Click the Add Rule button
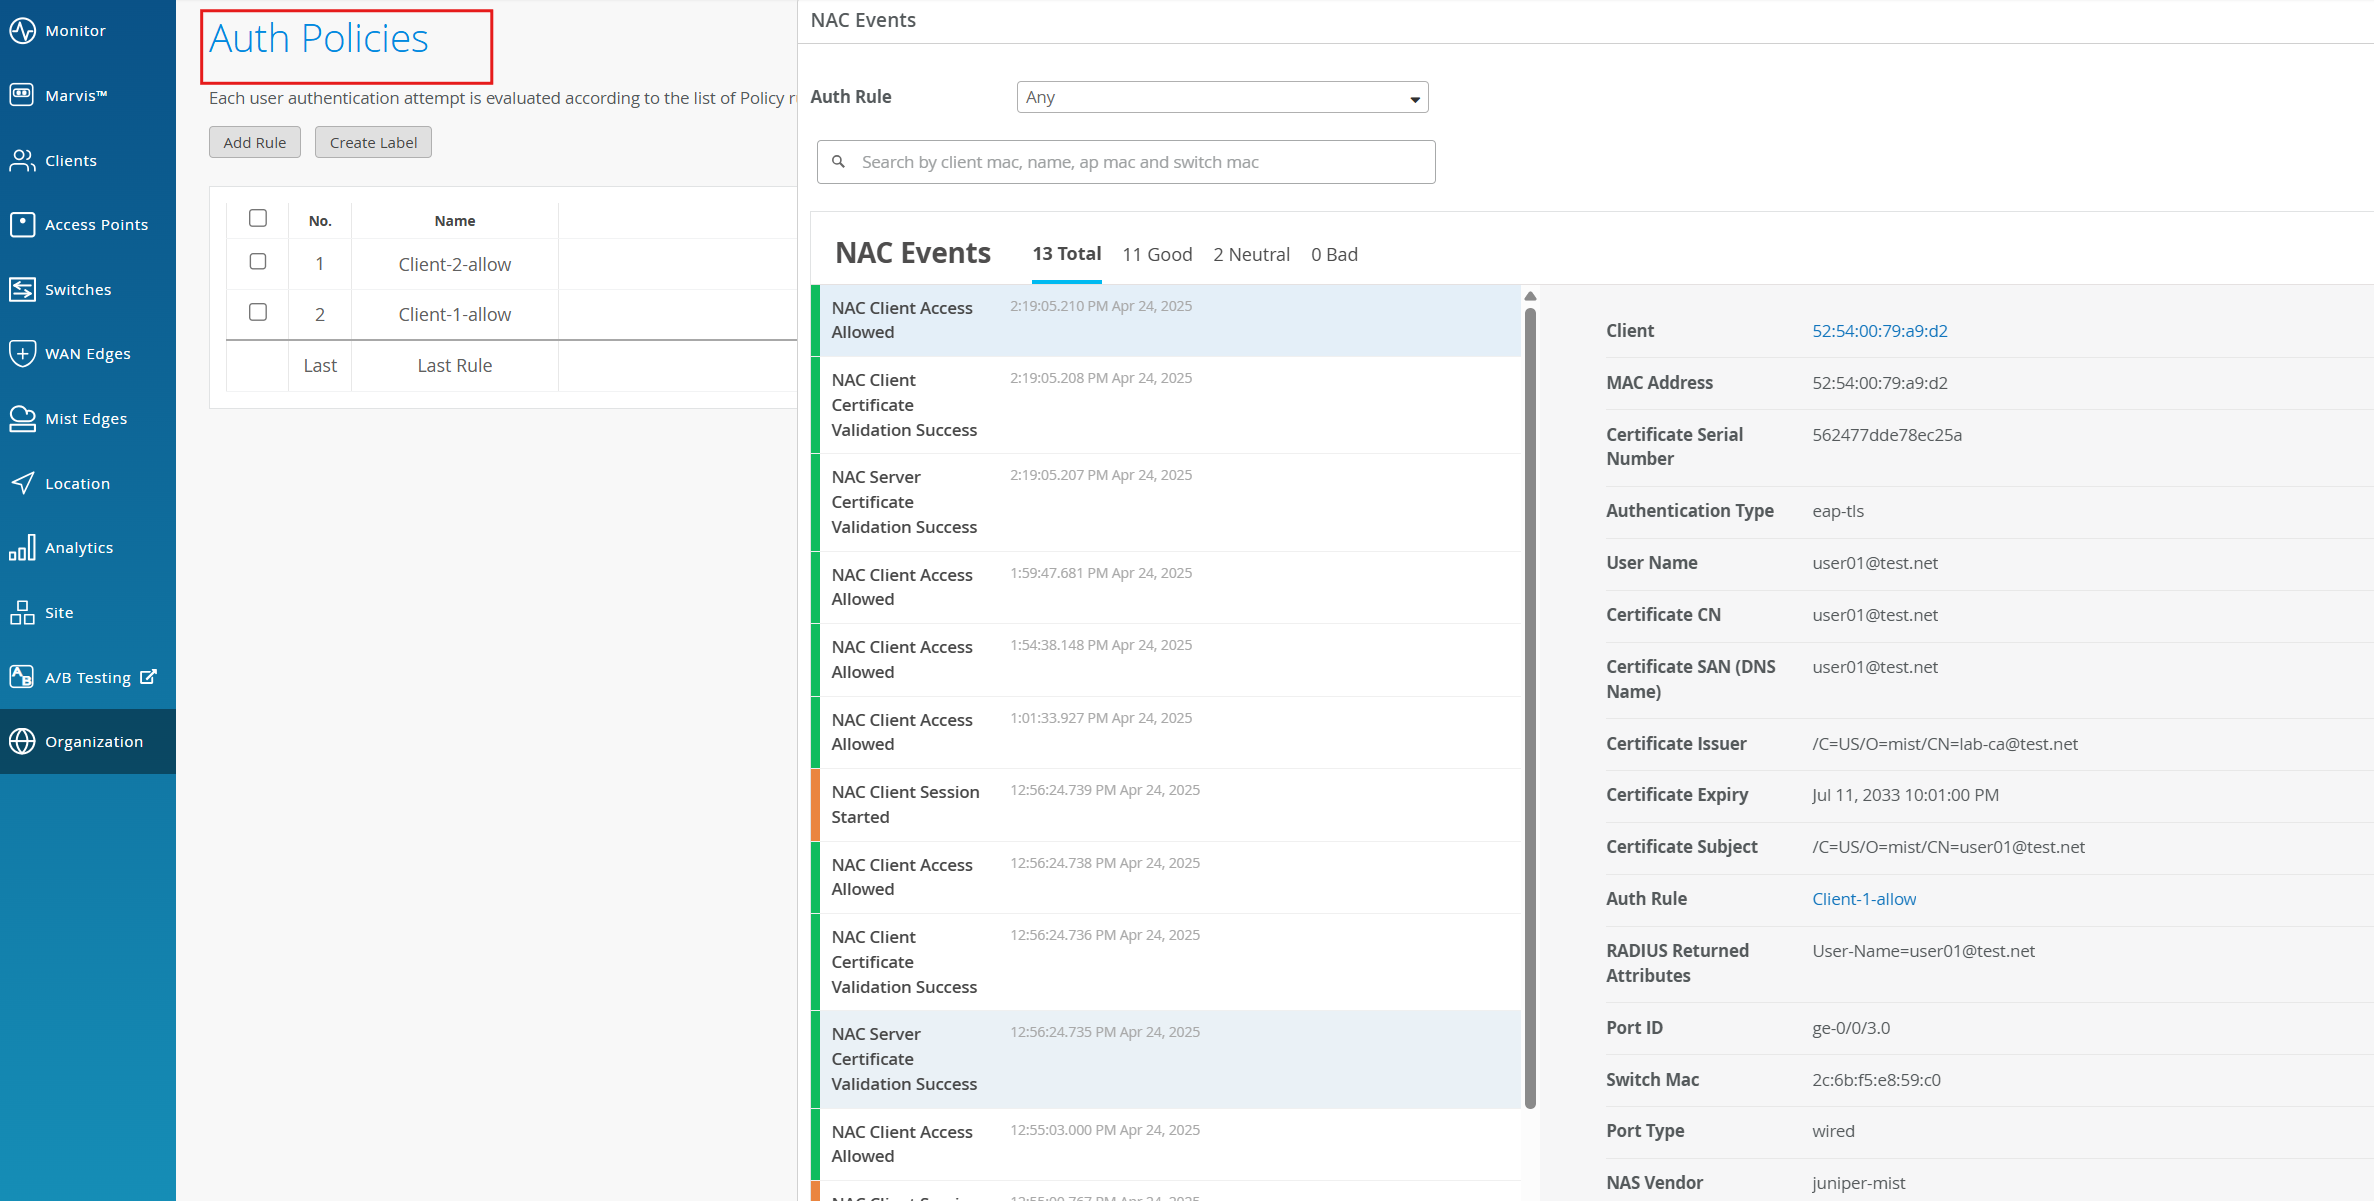This screenshot has height=1201, width=2374. tap(254, 142)
